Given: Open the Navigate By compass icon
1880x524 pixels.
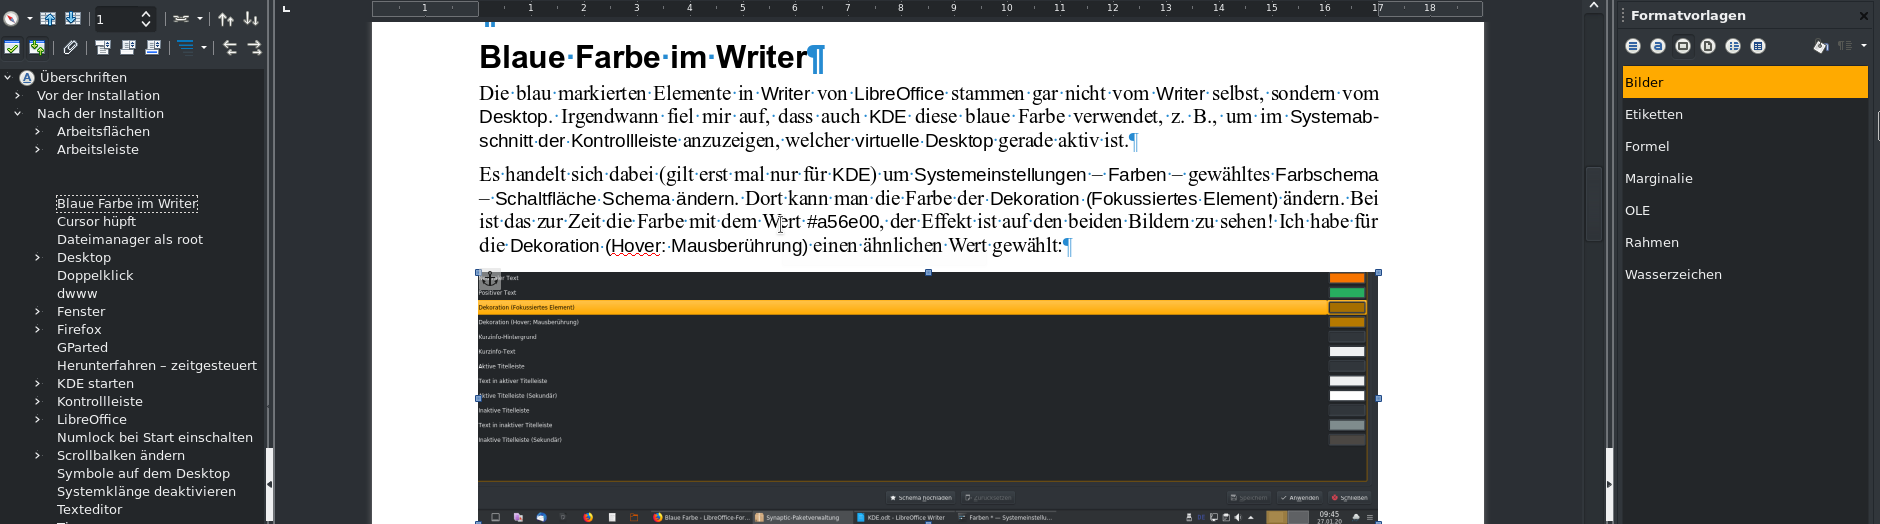Looking at the screenshot, I should pos(11,19).
